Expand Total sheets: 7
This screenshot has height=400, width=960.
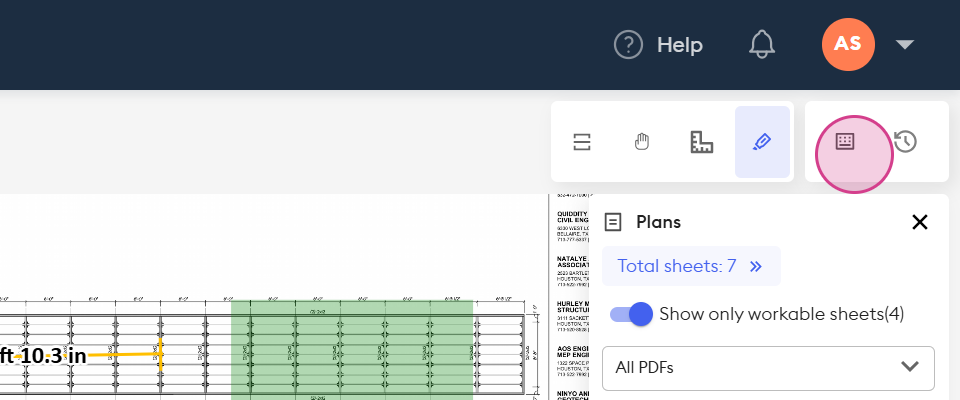pos(691,266)
